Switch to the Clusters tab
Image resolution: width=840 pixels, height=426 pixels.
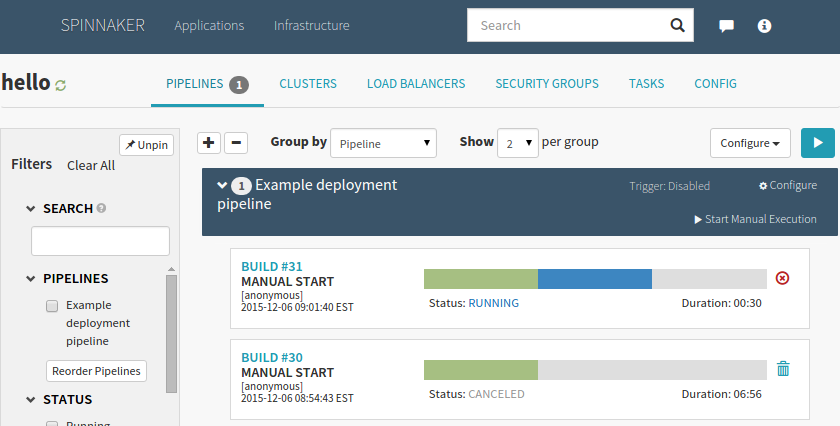coord(307,84)
